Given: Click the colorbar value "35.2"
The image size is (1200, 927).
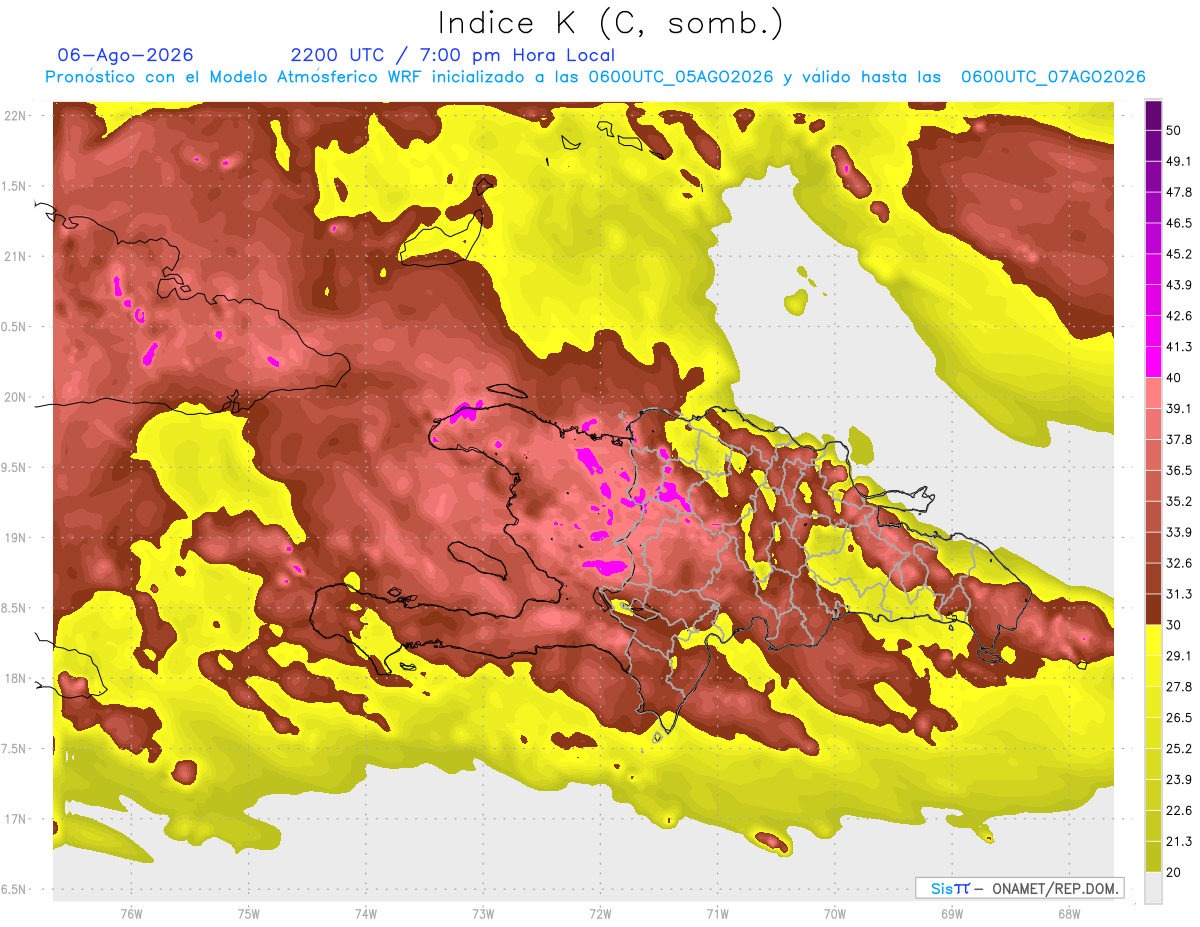Looking at the screenshot, I should (1179, 501).
